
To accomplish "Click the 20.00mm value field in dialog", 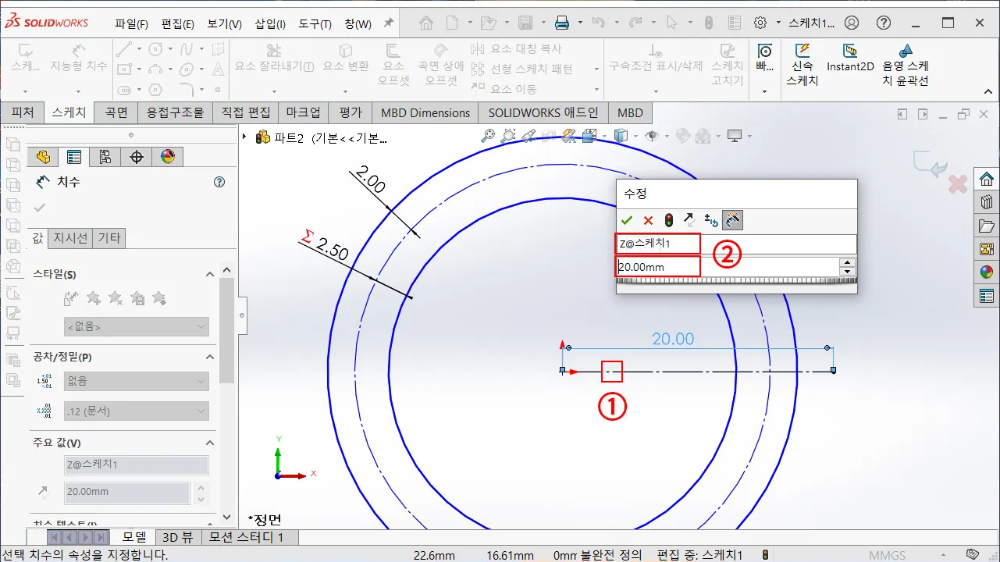I will (727, 267).
